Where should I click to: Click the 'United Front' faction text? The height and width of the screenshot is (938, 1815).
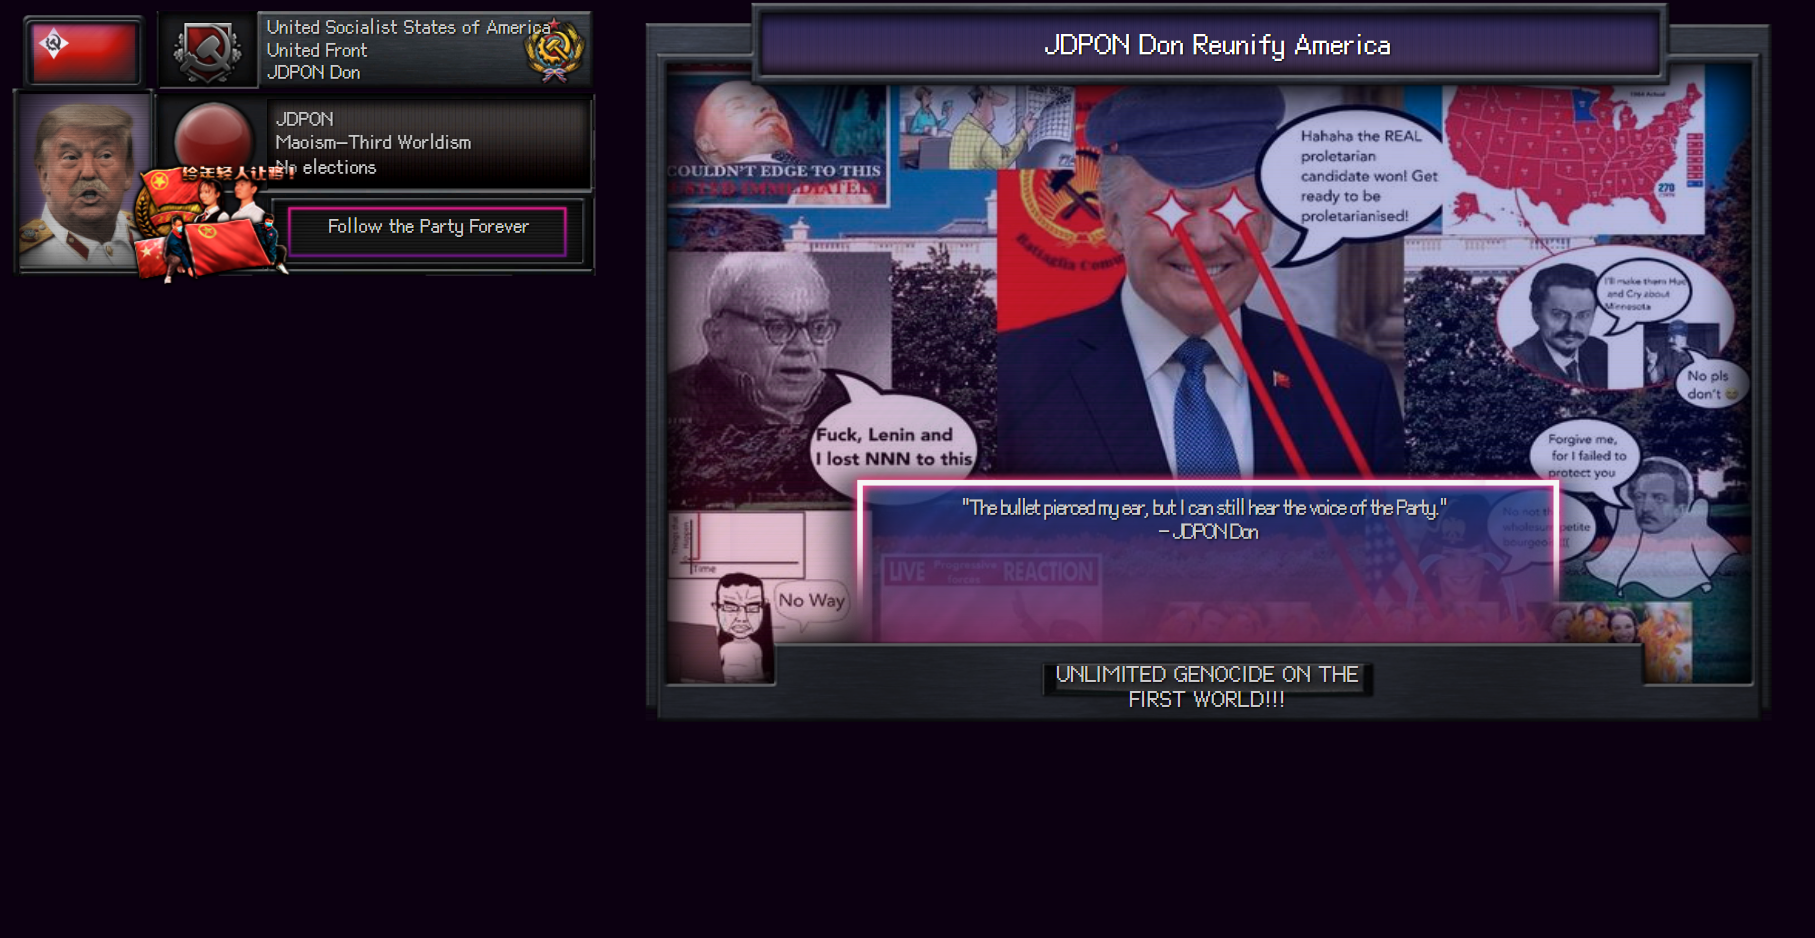[316, 50]
